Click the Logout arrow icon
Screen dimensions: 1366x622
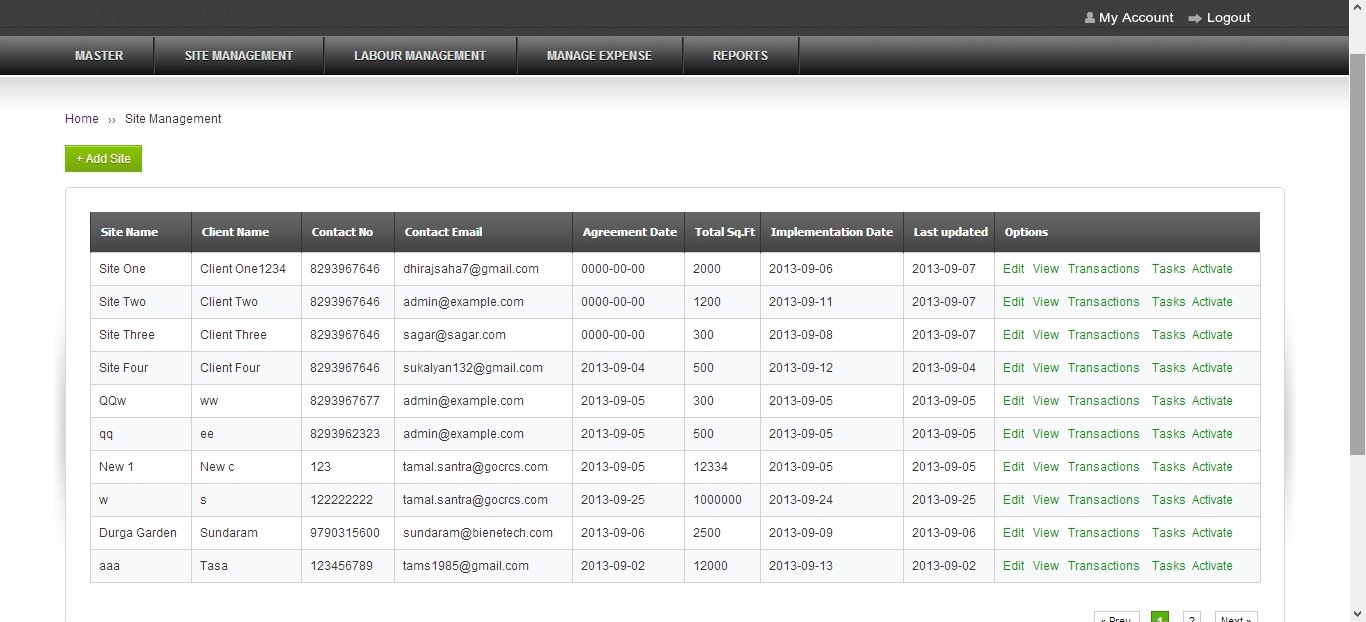1194,18
